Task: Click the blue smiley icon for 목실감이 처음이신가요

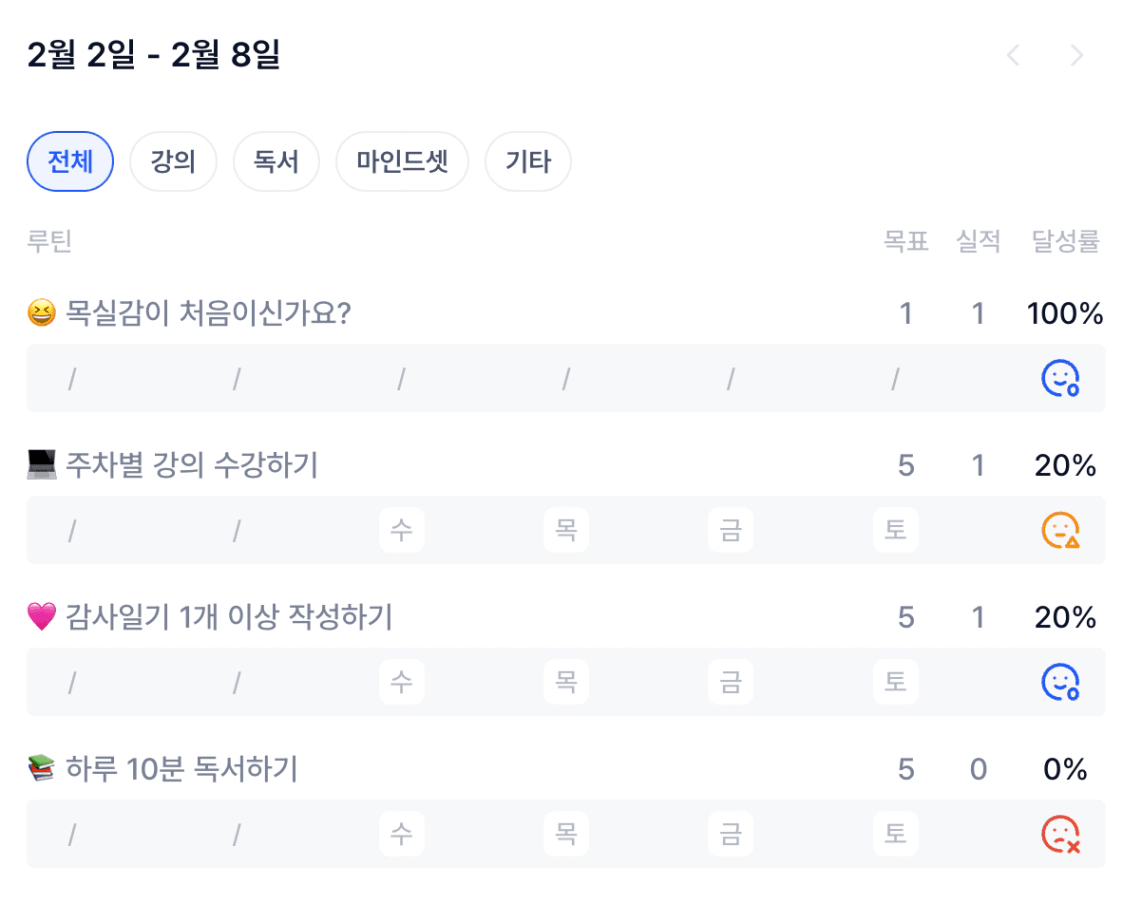Action: (1060, 378)
